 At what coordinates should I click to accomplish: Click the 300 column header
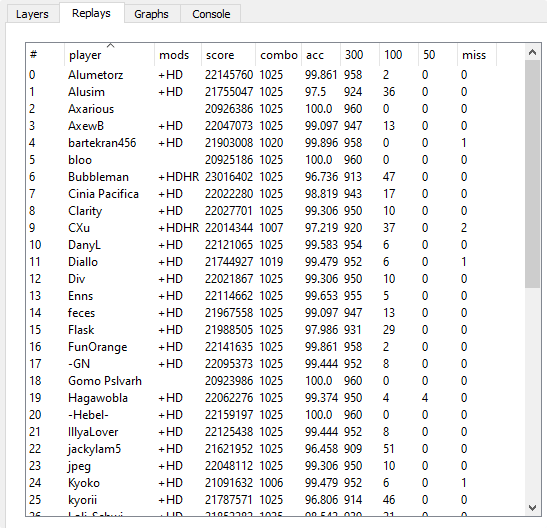(360, 55)
